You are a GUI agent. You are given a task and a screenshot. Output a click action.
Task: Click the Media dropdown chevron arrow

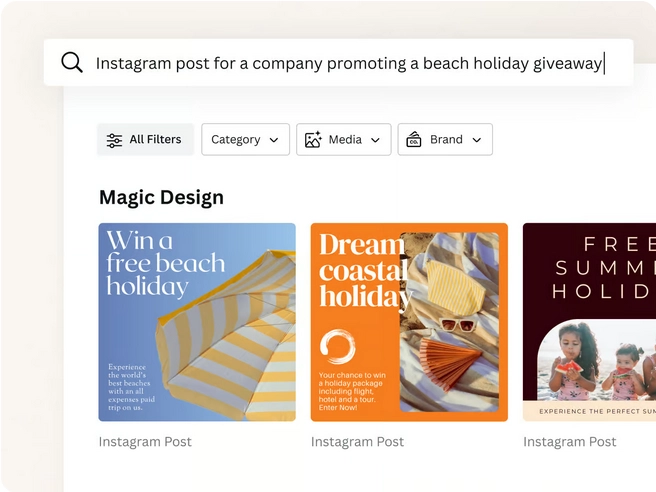click(375, 140)
